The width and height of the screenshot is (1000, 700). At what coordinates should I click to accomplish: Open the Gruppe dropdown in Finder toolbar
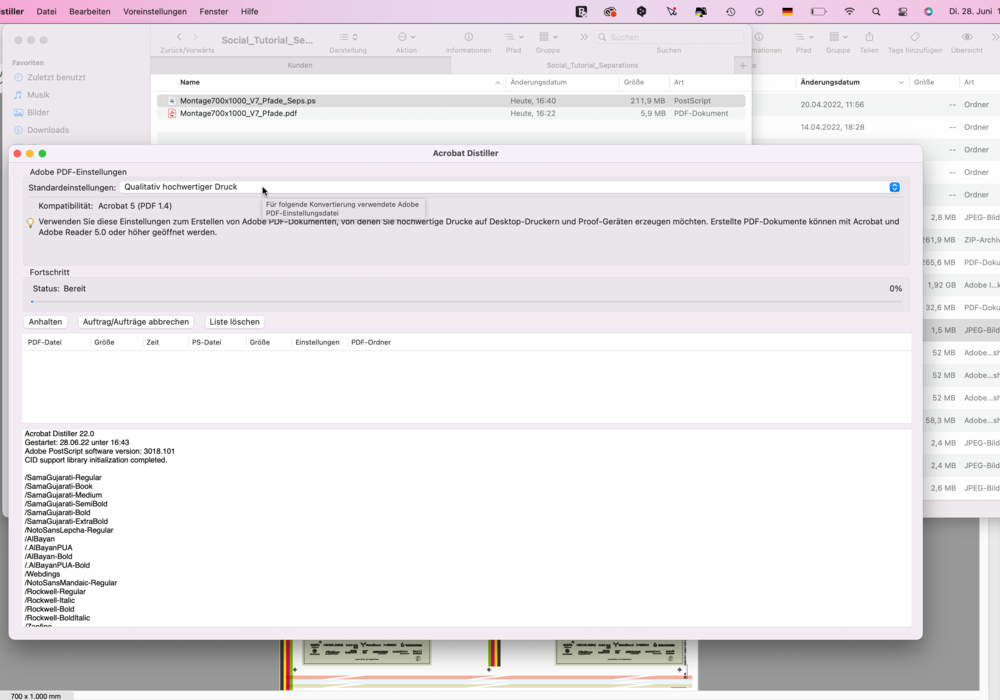click(x=548, y=37)
